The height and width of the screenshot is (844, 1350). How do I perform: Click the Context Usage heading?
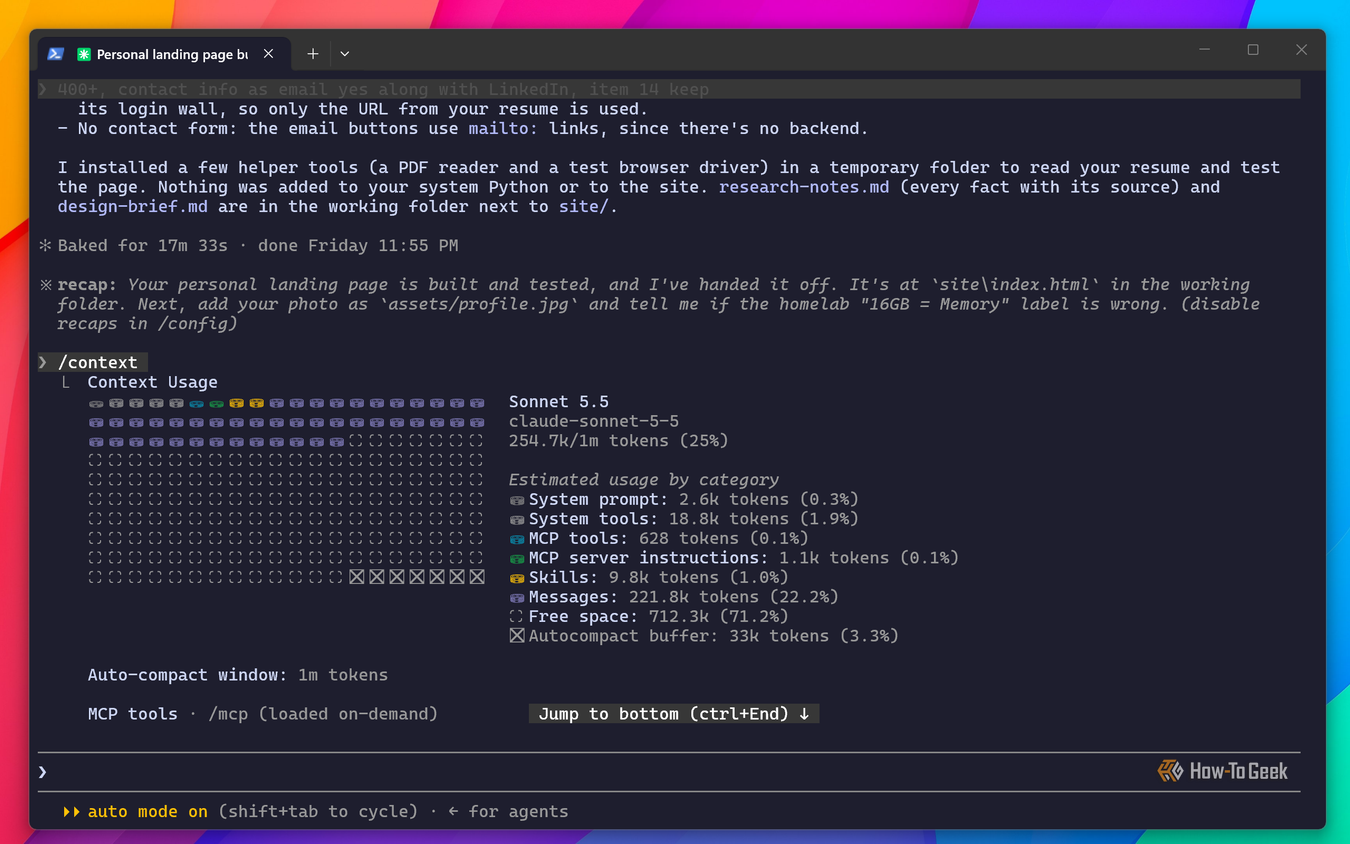coord(152,382)
